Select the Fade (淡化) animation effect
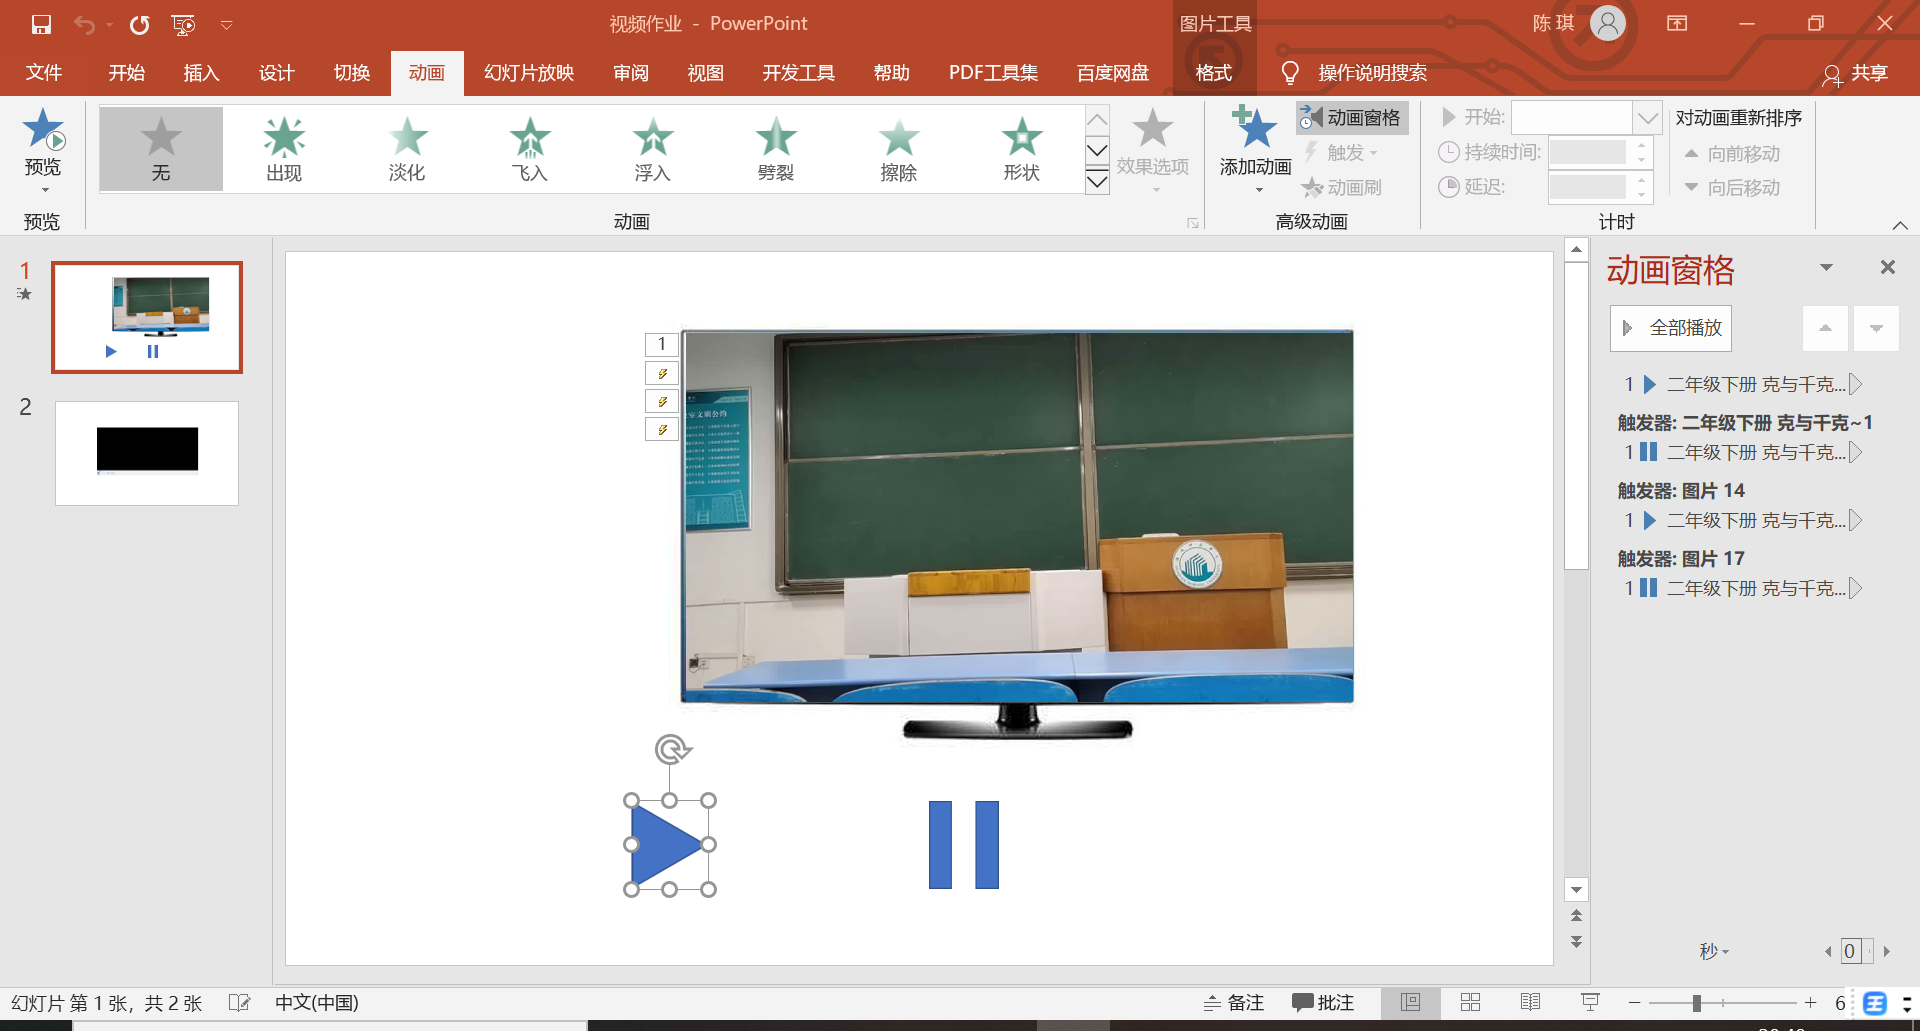 click(x=407, y=149)
